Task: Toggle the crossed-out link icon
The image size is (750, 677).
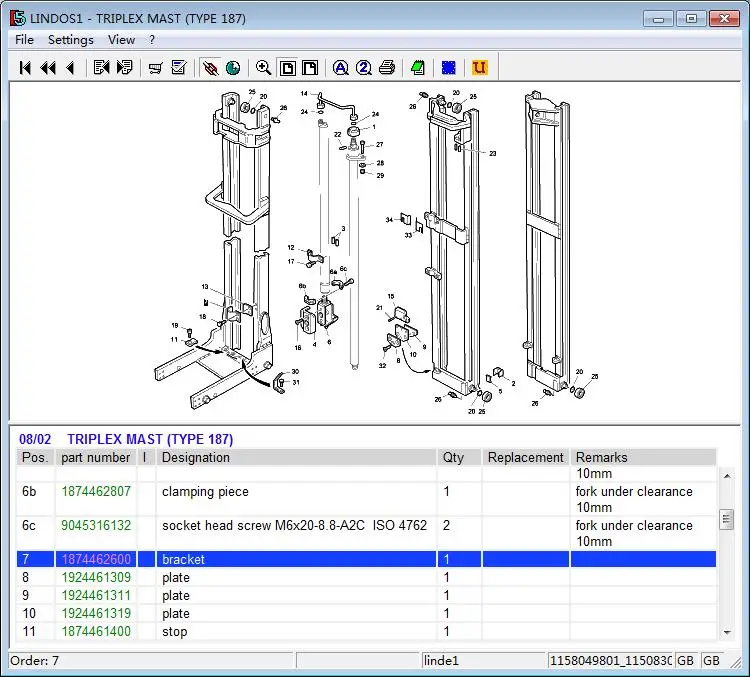Action: coord(210,67)
